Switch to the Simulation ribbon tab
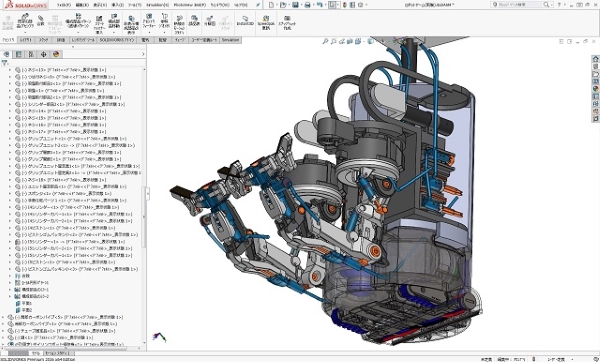 point(230,40)
